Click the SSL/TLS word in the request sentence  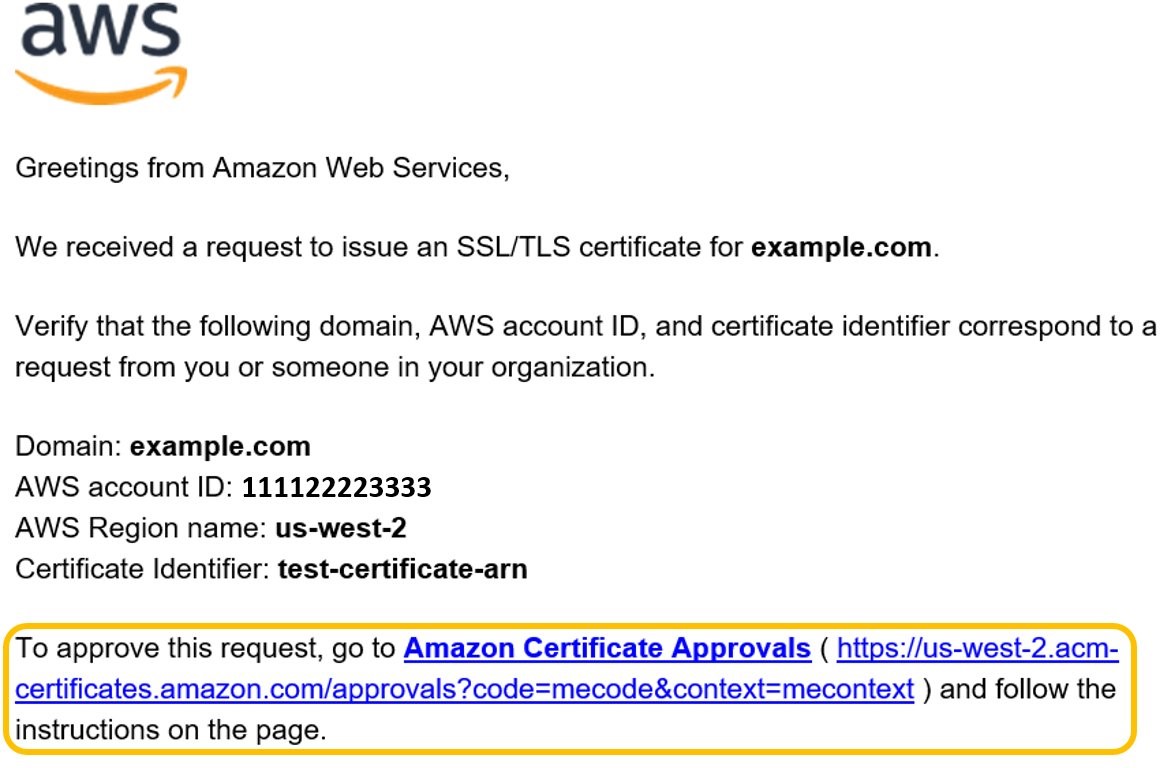[513, 247]
